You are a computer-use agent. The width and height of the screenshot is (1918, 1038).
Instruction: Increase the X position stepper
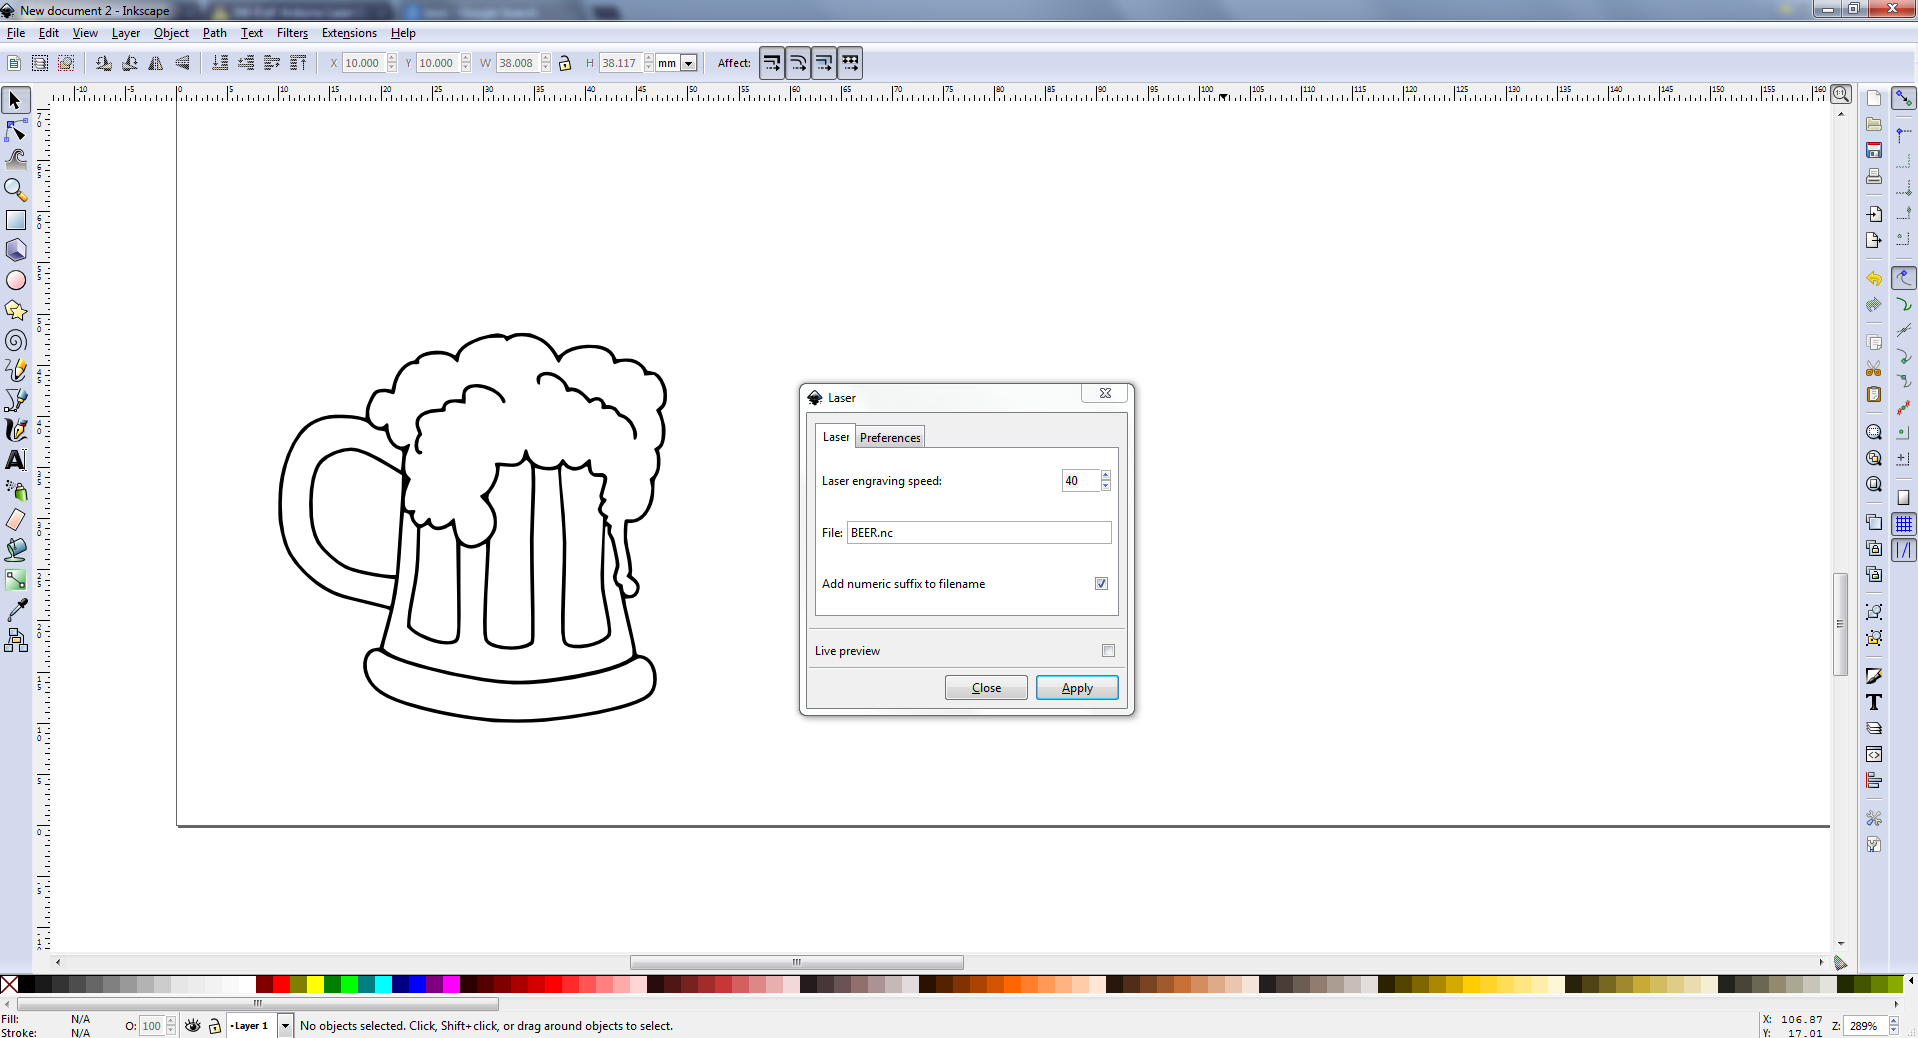[392, 58]
